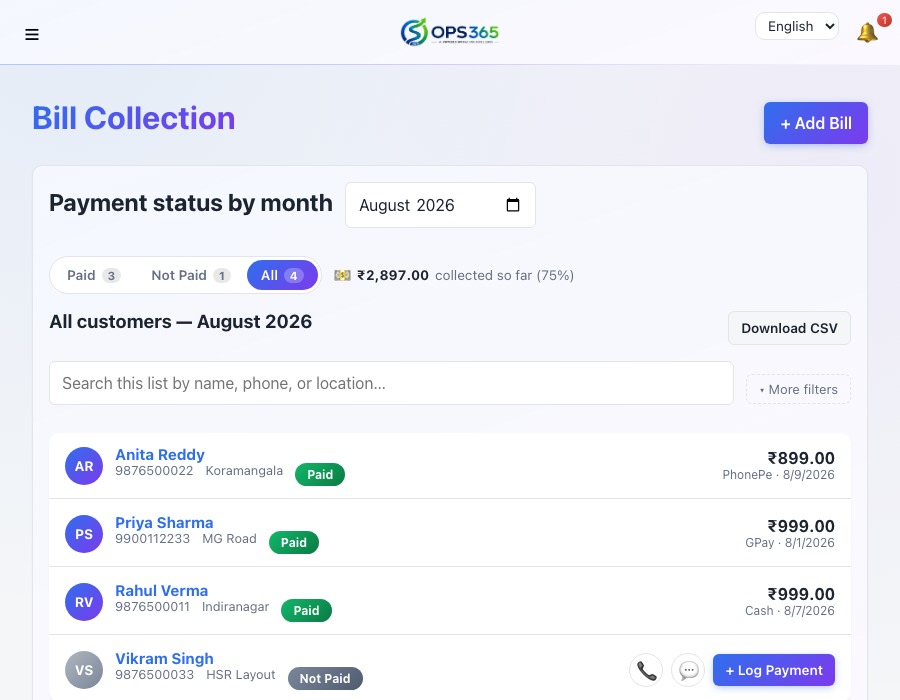Screen dimensions: 900x700
Task: Click the RV avatar for Rahul Verma
Action: 84,602
